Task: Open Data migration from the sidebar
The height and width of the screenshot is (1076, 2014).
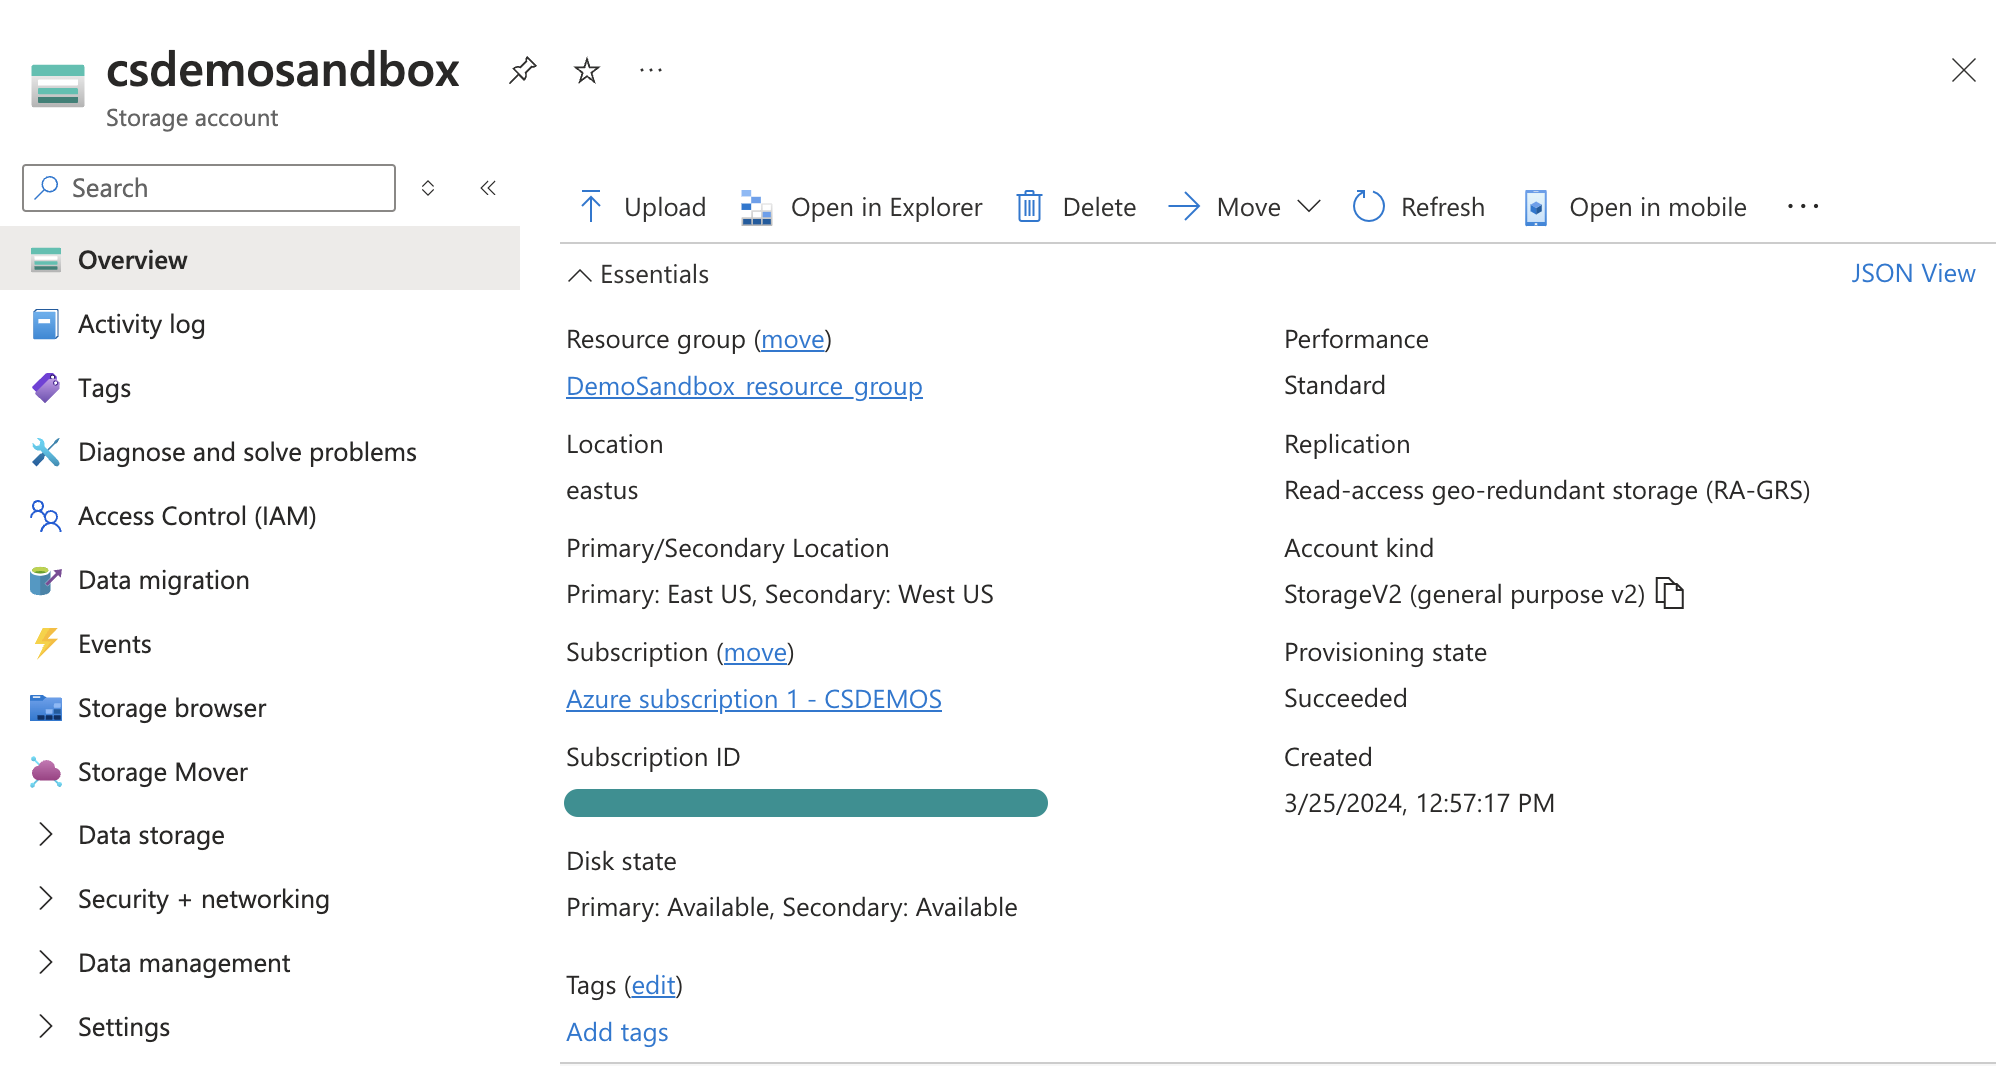Action: click(163, 579)
